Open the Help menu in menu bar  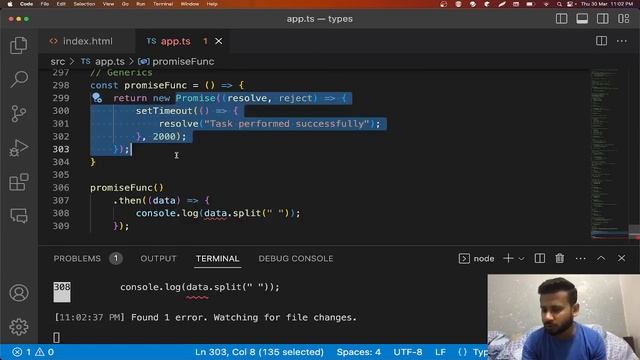[x=212, y=4]
